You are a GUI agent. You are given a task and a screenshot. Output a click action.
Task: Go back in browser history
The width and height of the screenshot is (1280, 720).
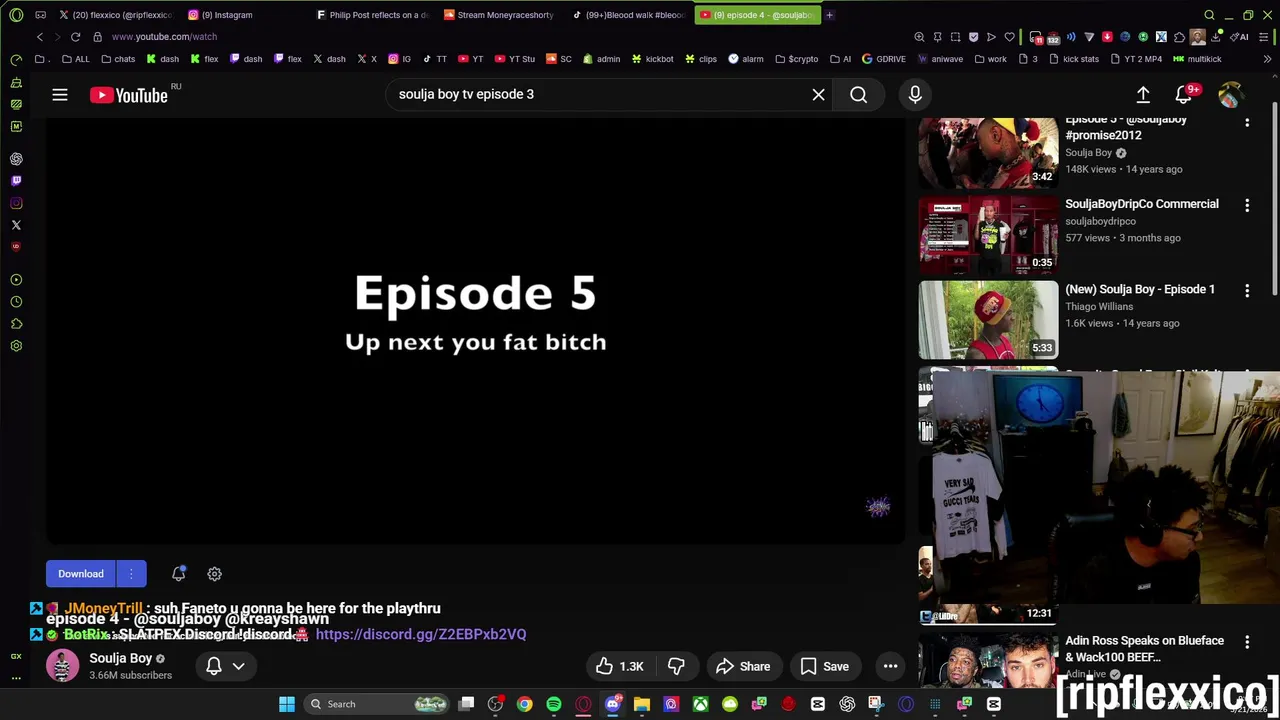coord(39,37)
